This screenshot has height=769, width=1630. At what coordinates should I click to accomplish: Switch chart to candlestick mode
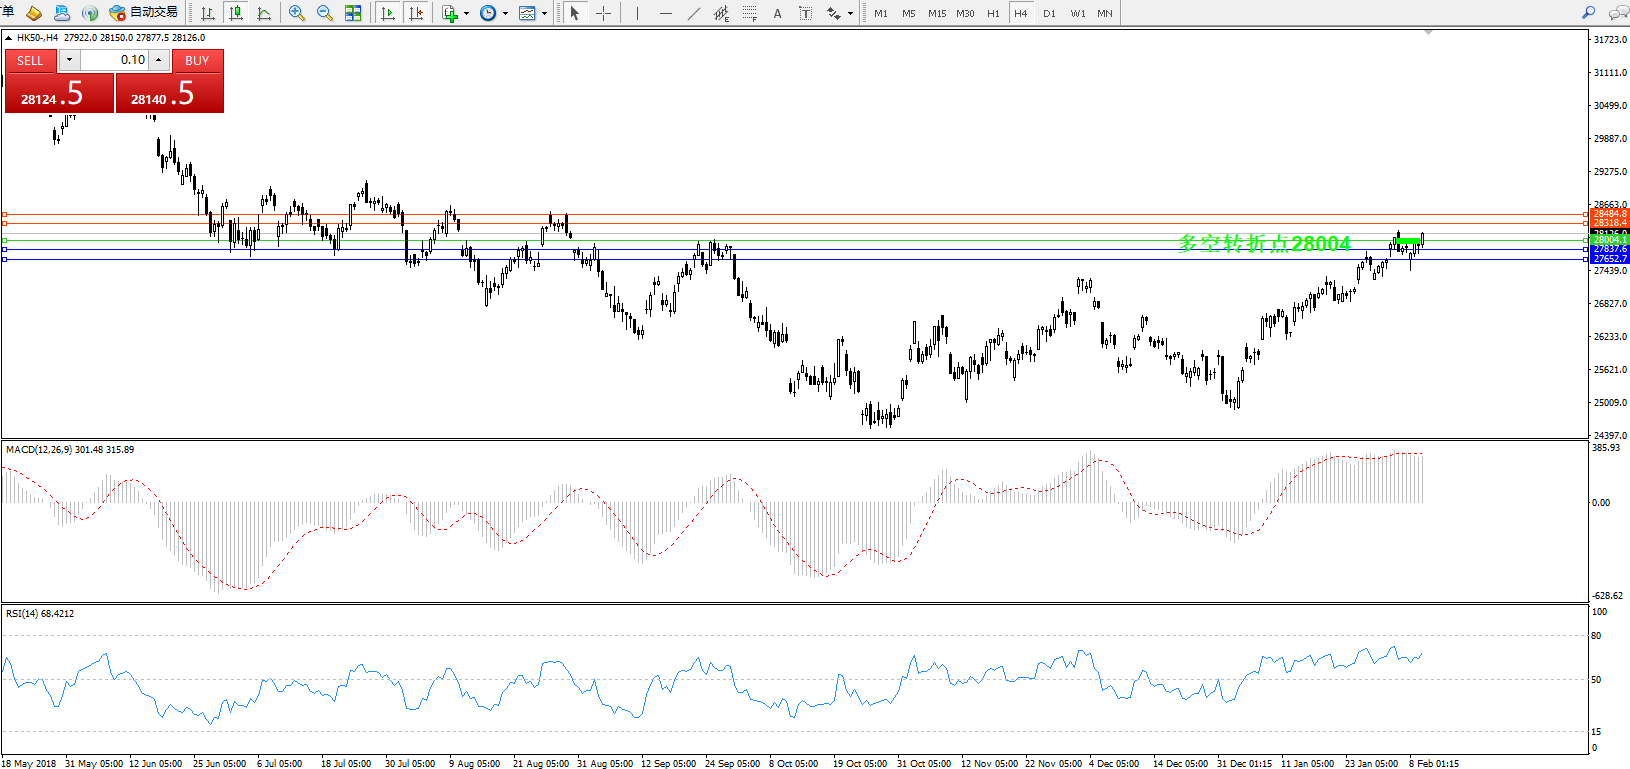[x=236, y=13]
